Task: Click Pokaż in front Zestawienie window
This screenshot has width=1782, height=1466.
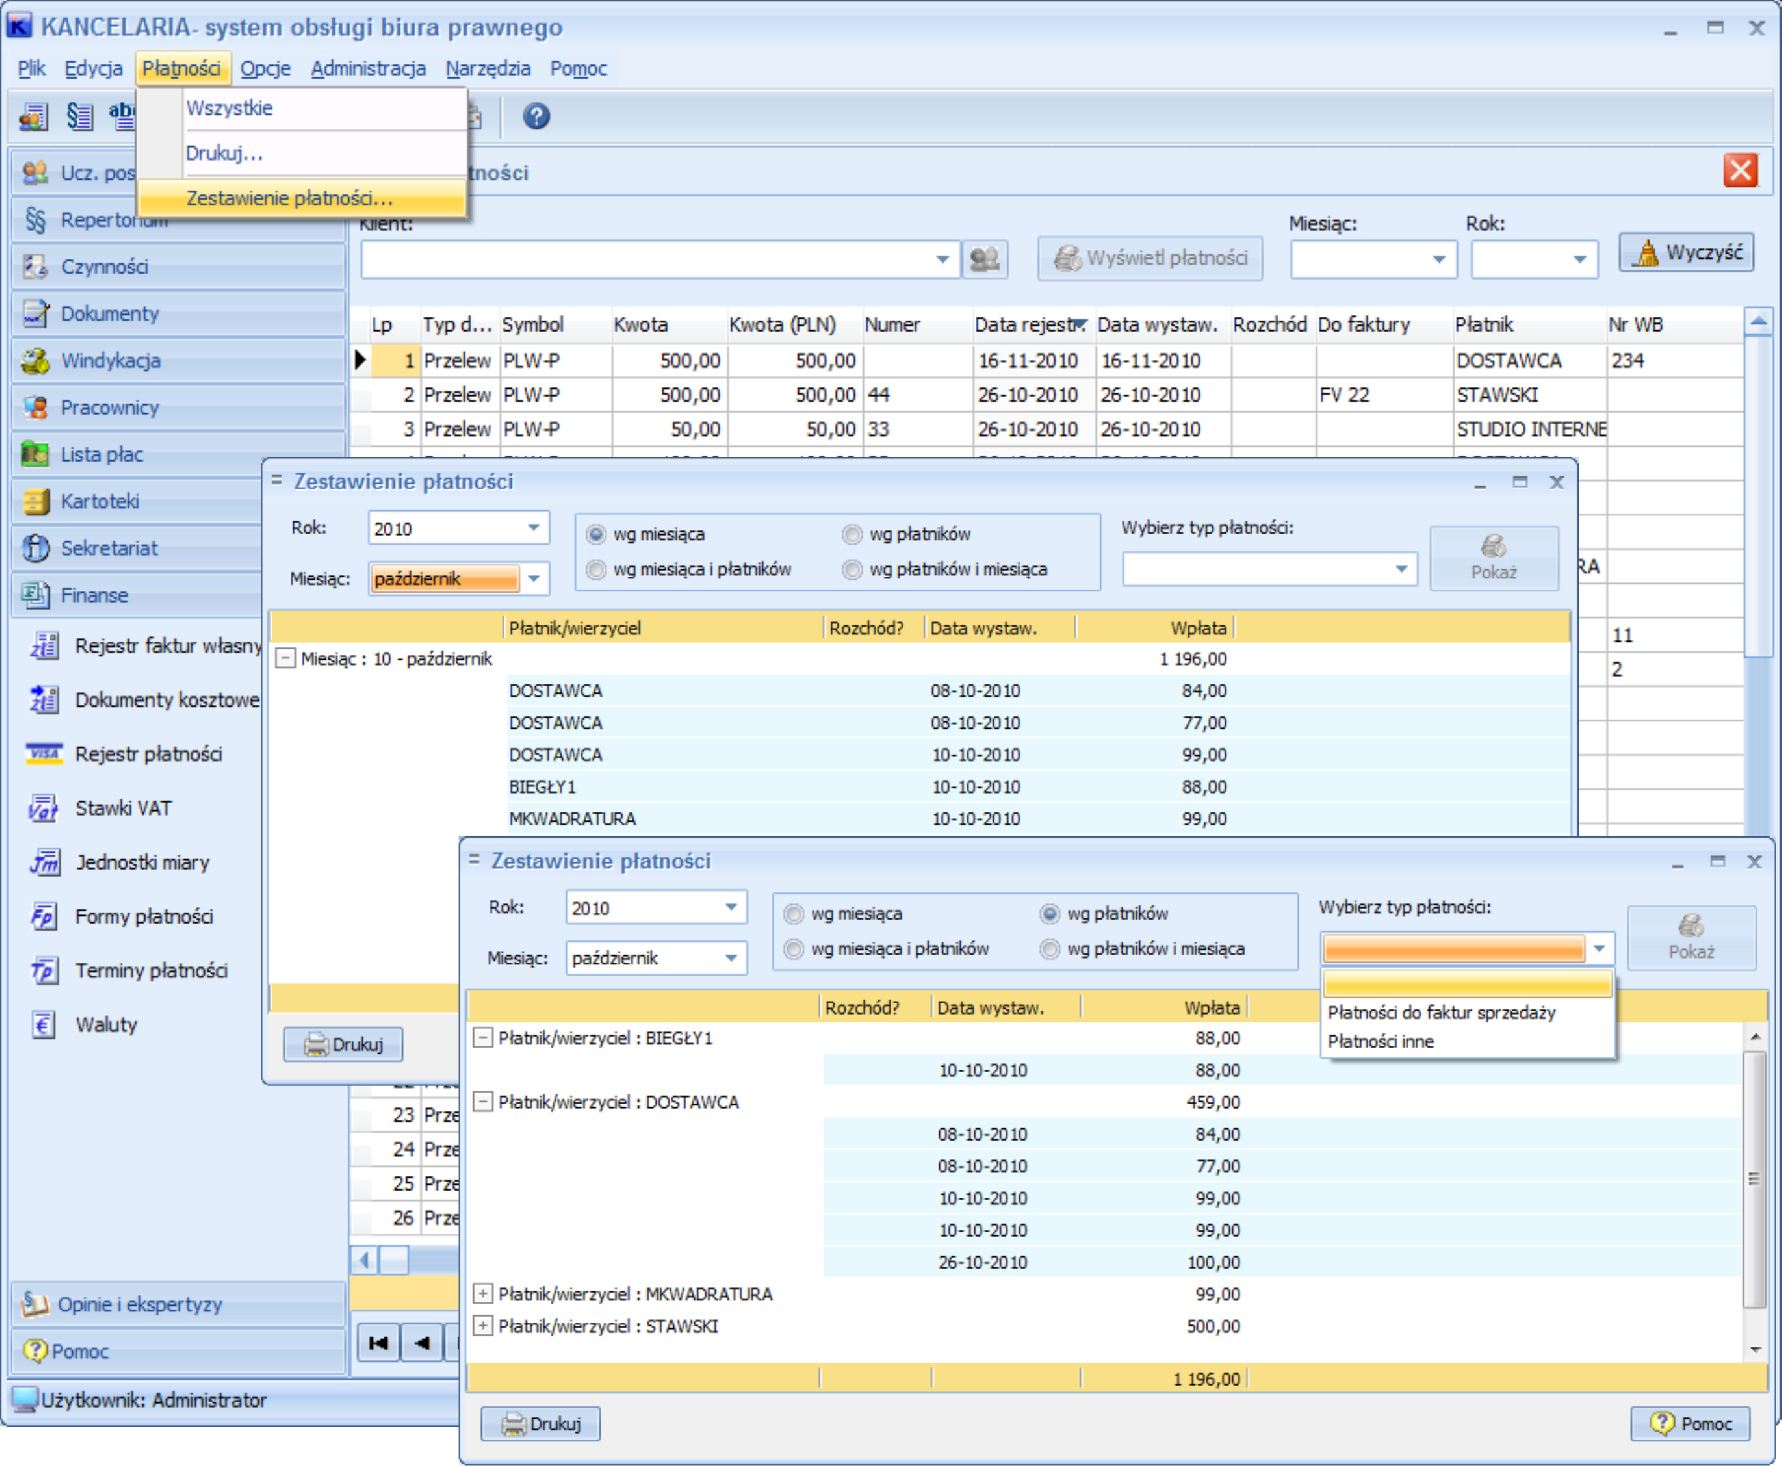Action: 1691,938
